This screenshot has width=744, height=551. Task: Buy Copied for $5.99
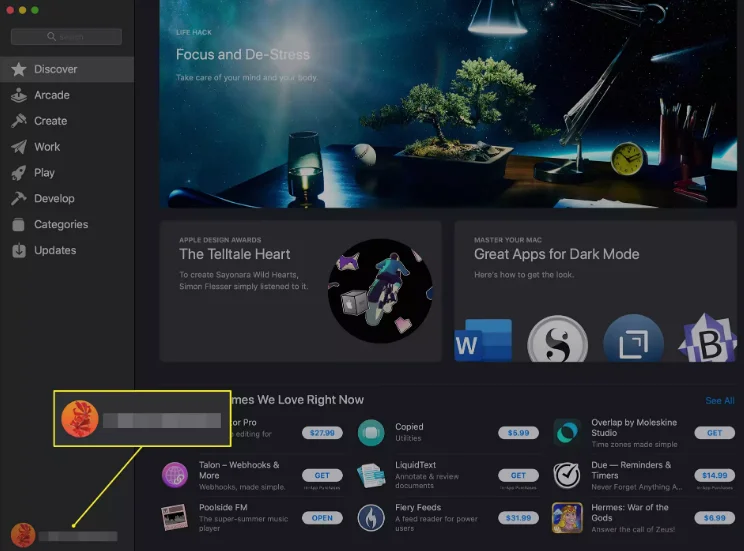(x=518, y=433)
